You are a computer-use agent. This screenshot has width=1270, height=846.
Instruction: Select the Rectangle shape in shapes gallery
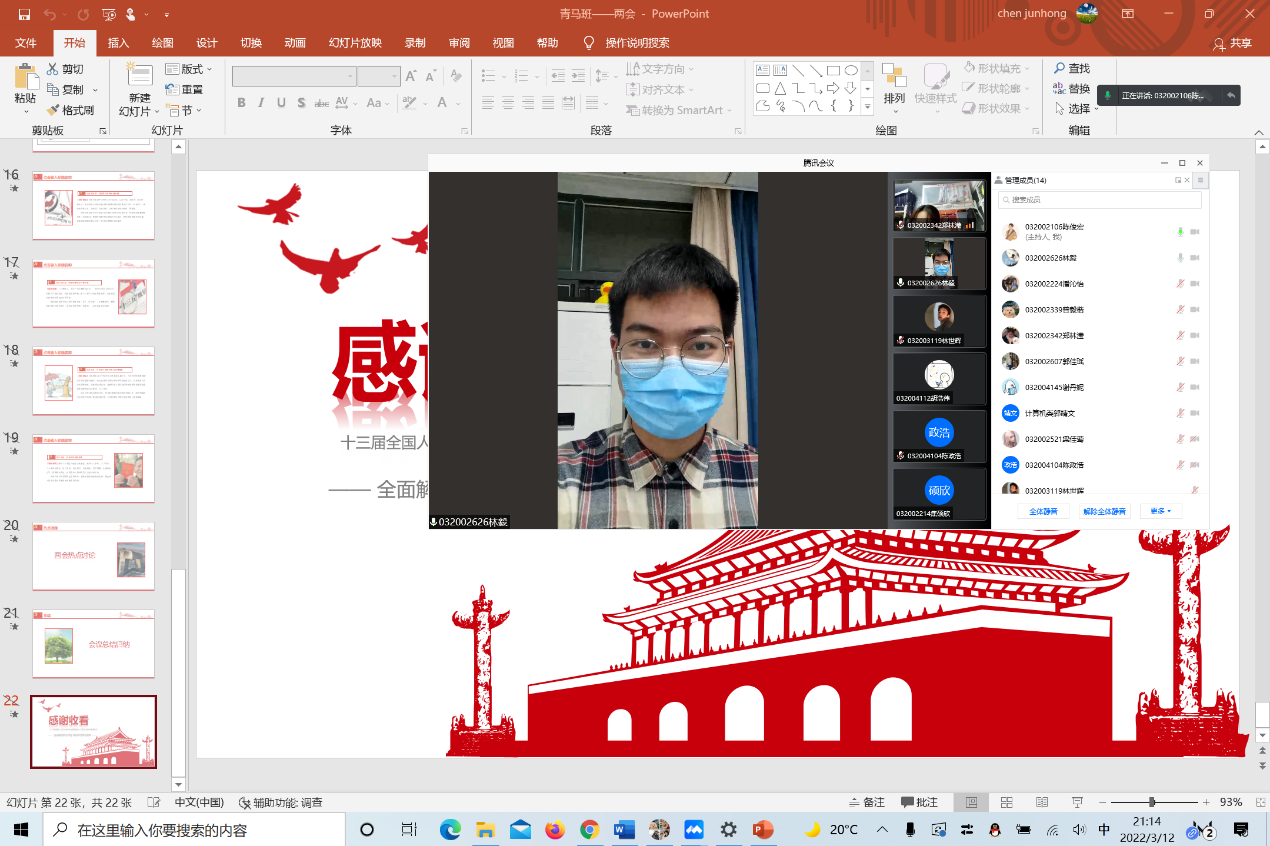pyautogui.click(x=833, y=70)
